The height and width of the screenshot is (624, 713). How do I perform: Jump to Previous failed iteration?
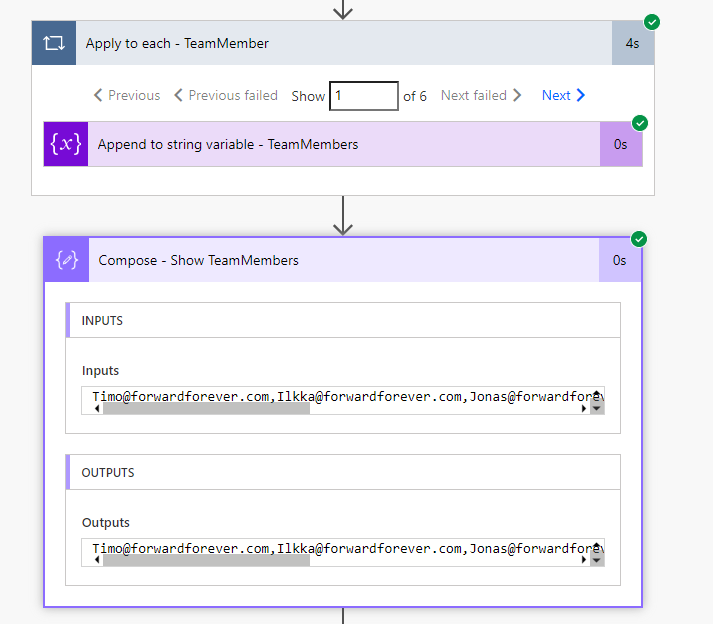[x=226, y=96]
